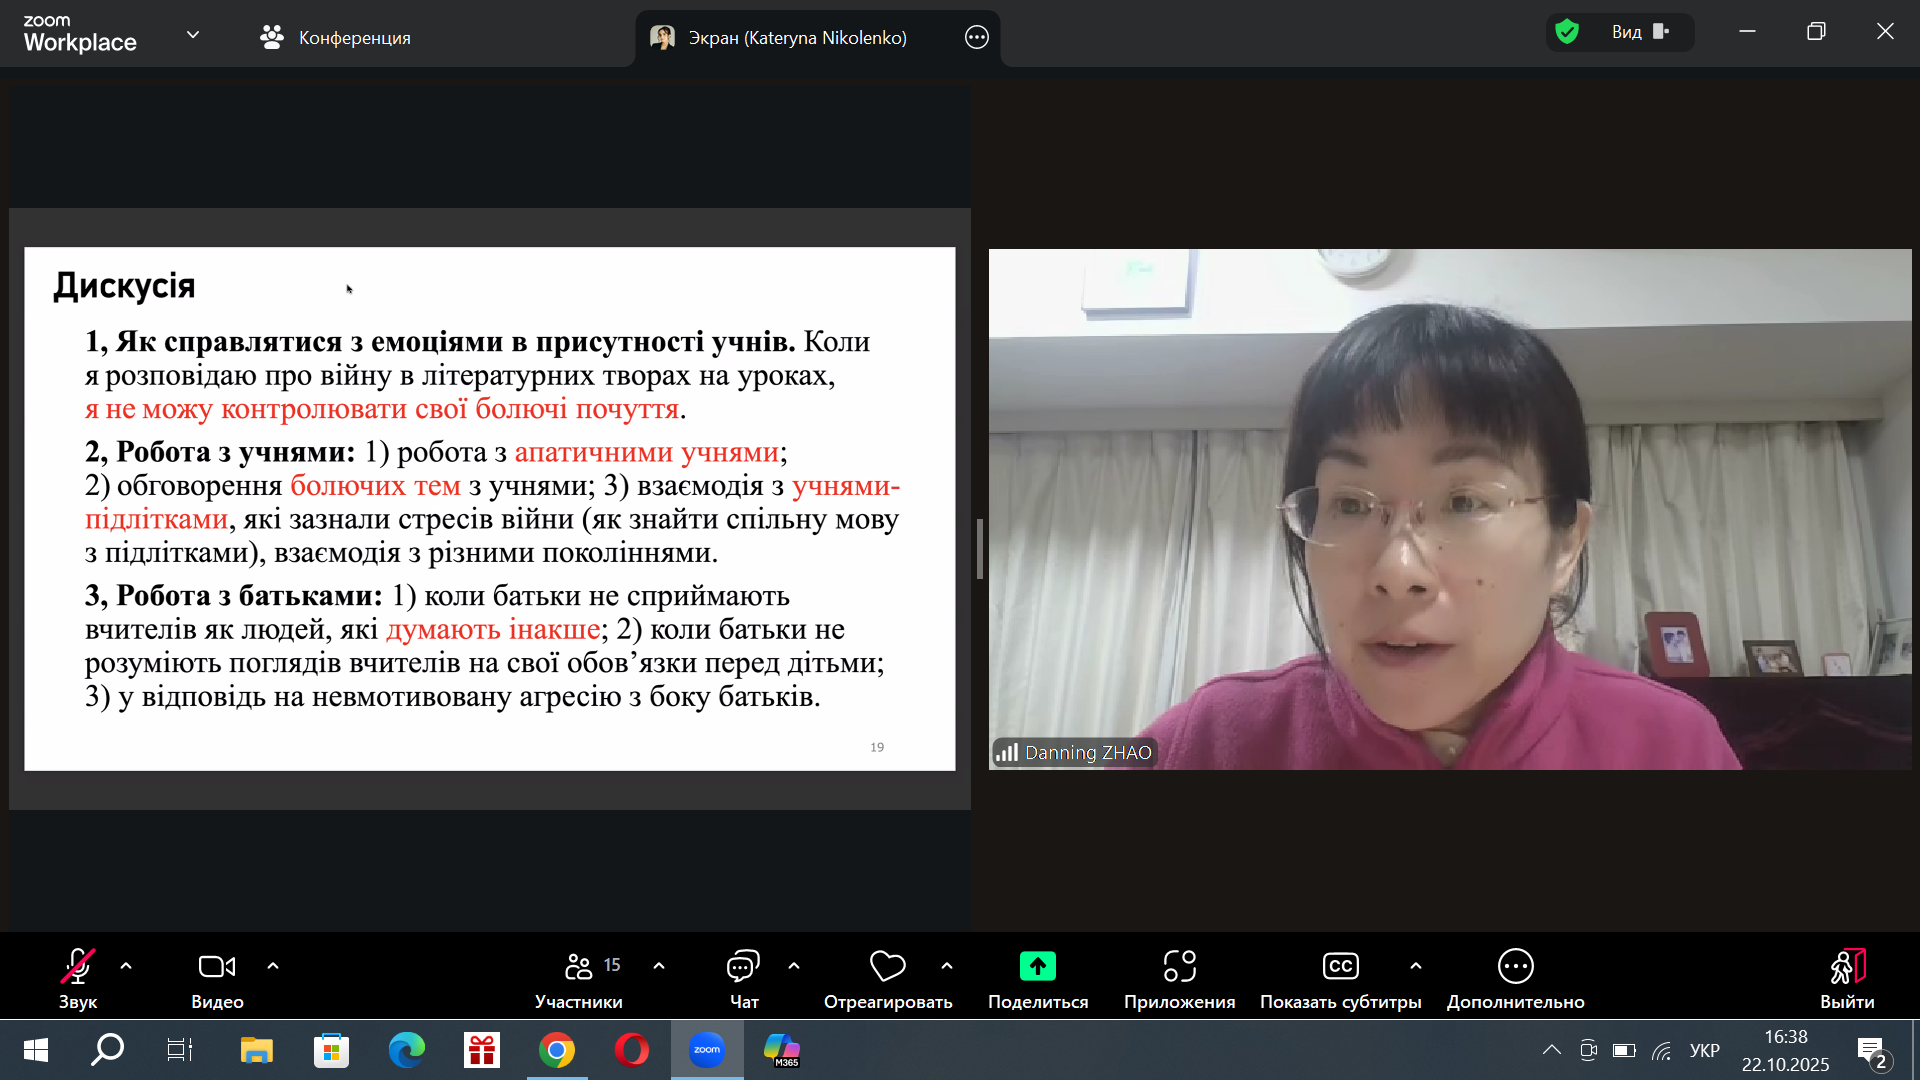Click the Leave meeting icon
1920x1080 pixels.
point(1846,967)
